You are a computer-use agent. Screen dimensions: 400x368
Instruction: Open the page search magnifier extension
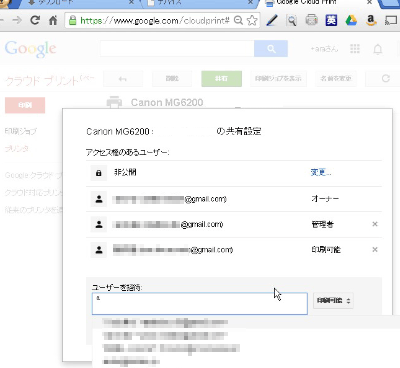292,21
